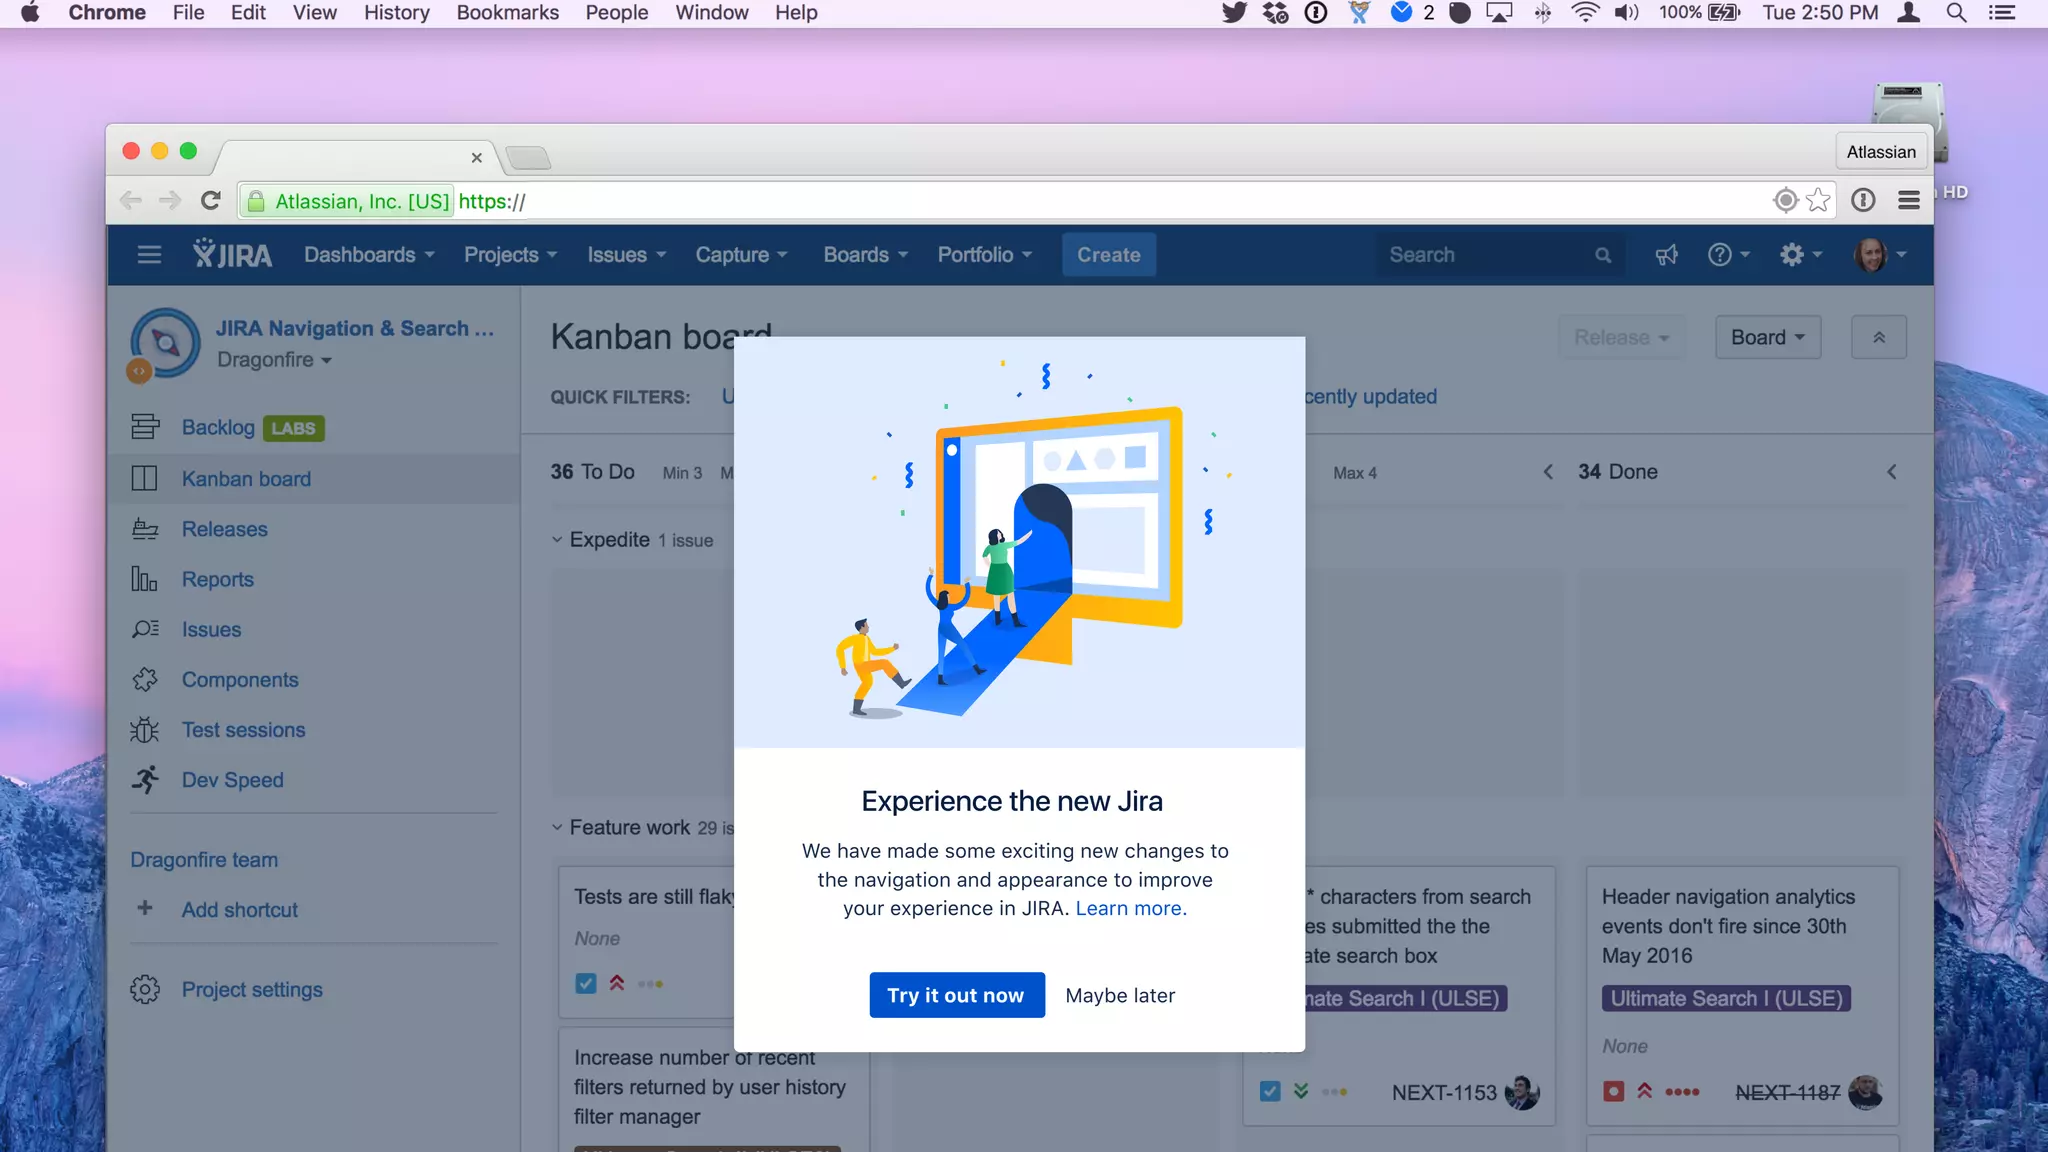Click the blue task checkbox on the Tests are still flaky card

(586, 983)
